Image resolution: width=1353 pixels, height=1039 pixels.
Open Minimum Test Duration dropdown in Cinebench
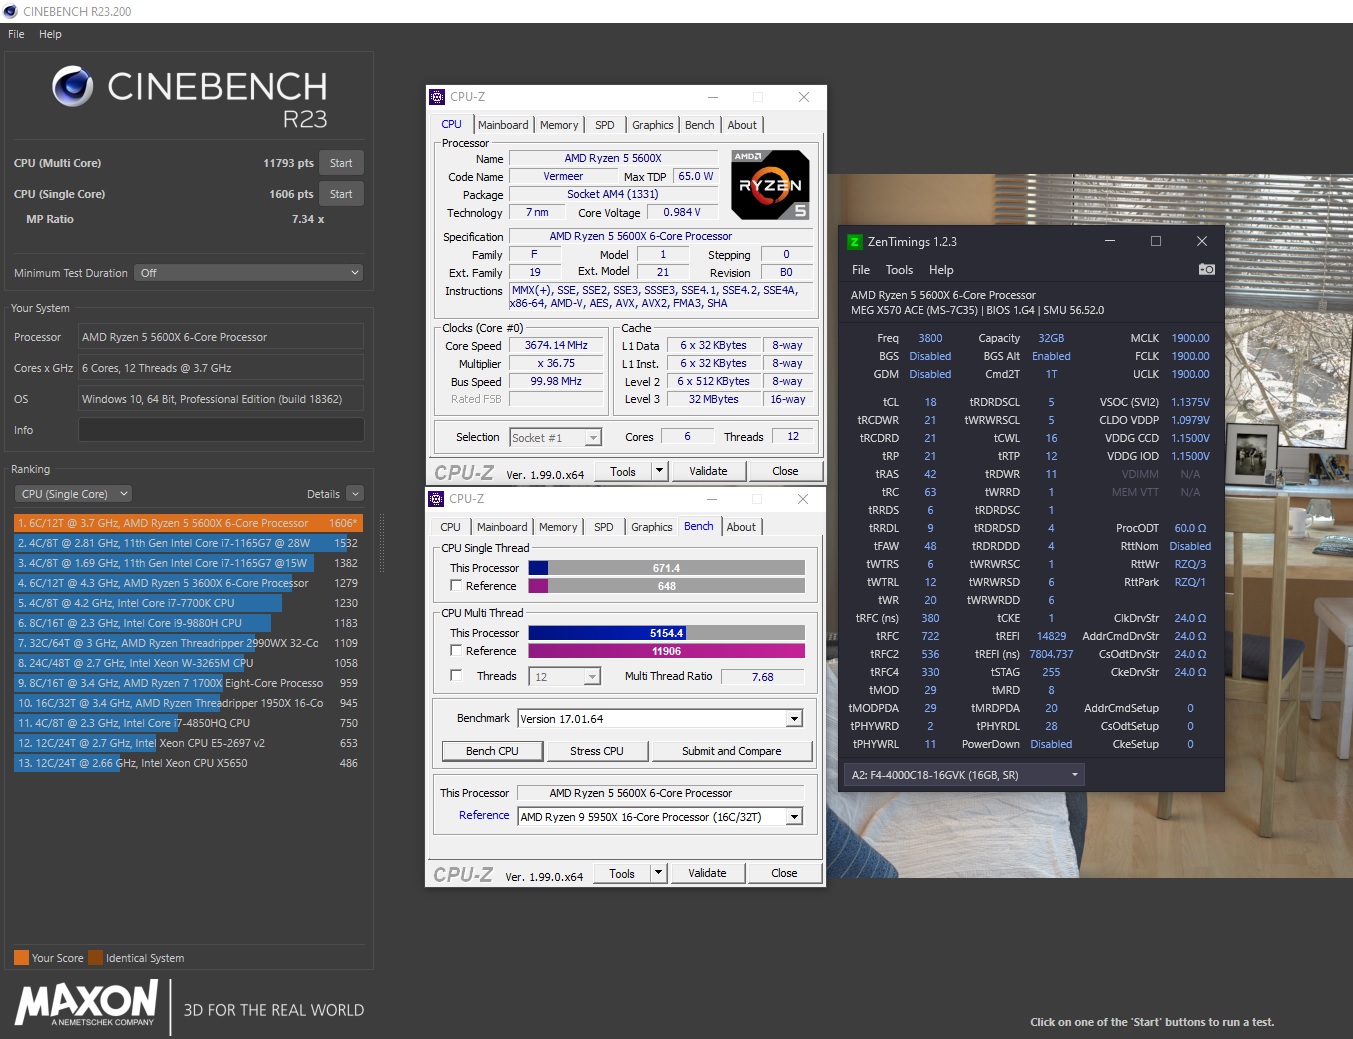[249, 273]
